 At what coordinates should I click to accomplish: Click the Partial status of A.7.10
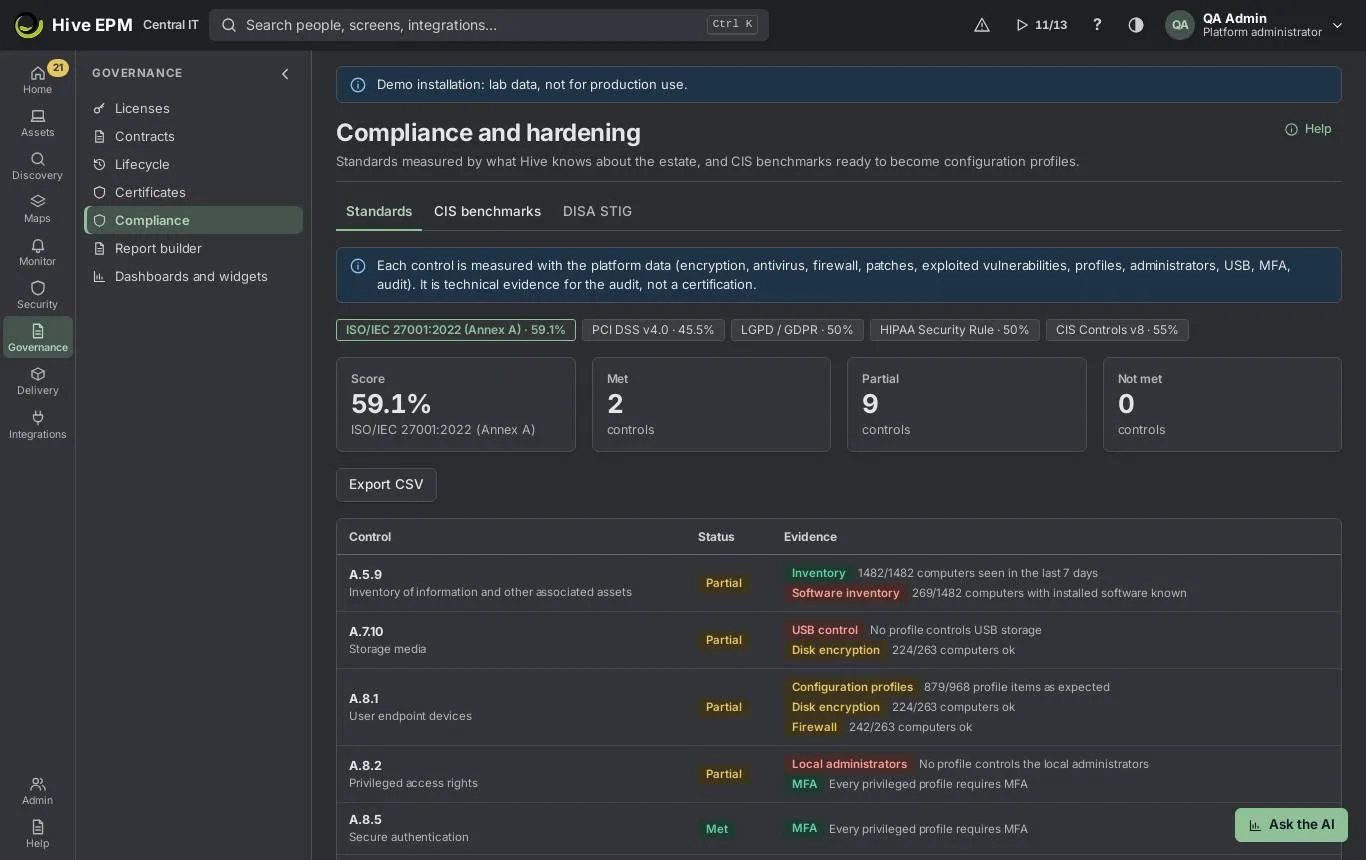tap(724, 640)
